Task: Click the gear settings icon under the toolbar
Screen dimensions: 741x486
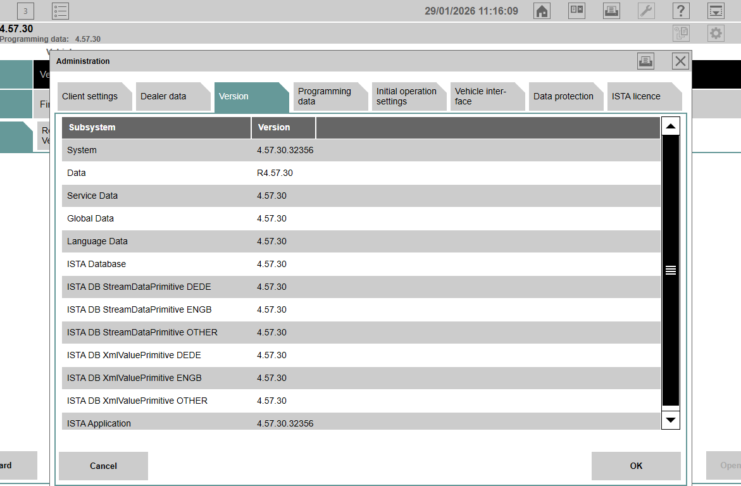Action: (716, 33)
